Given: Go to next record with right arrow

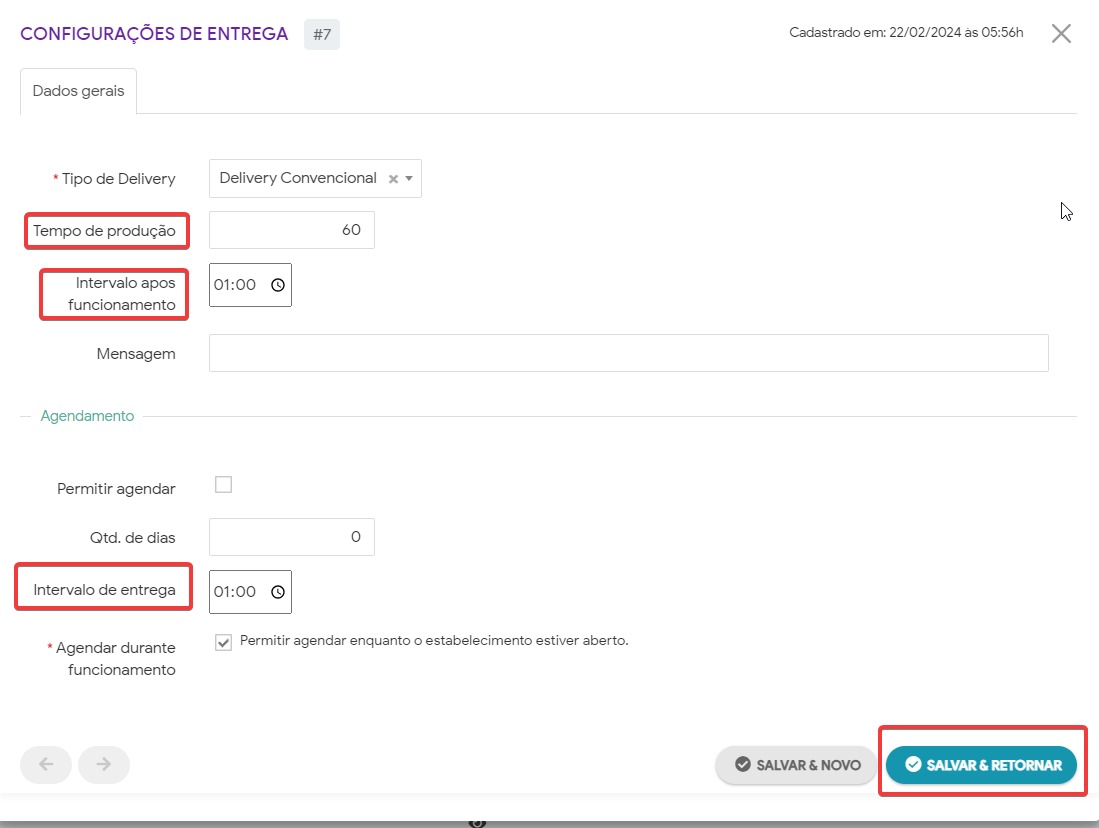Looking at the screenshot, I should pyautogui.click(x=104, y=765).
